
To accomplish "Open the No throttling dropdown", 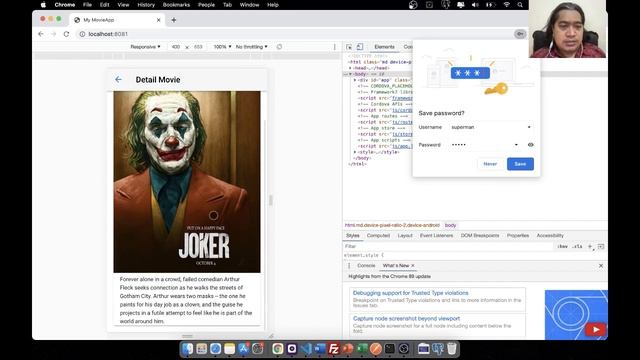I will pos(251,47).
